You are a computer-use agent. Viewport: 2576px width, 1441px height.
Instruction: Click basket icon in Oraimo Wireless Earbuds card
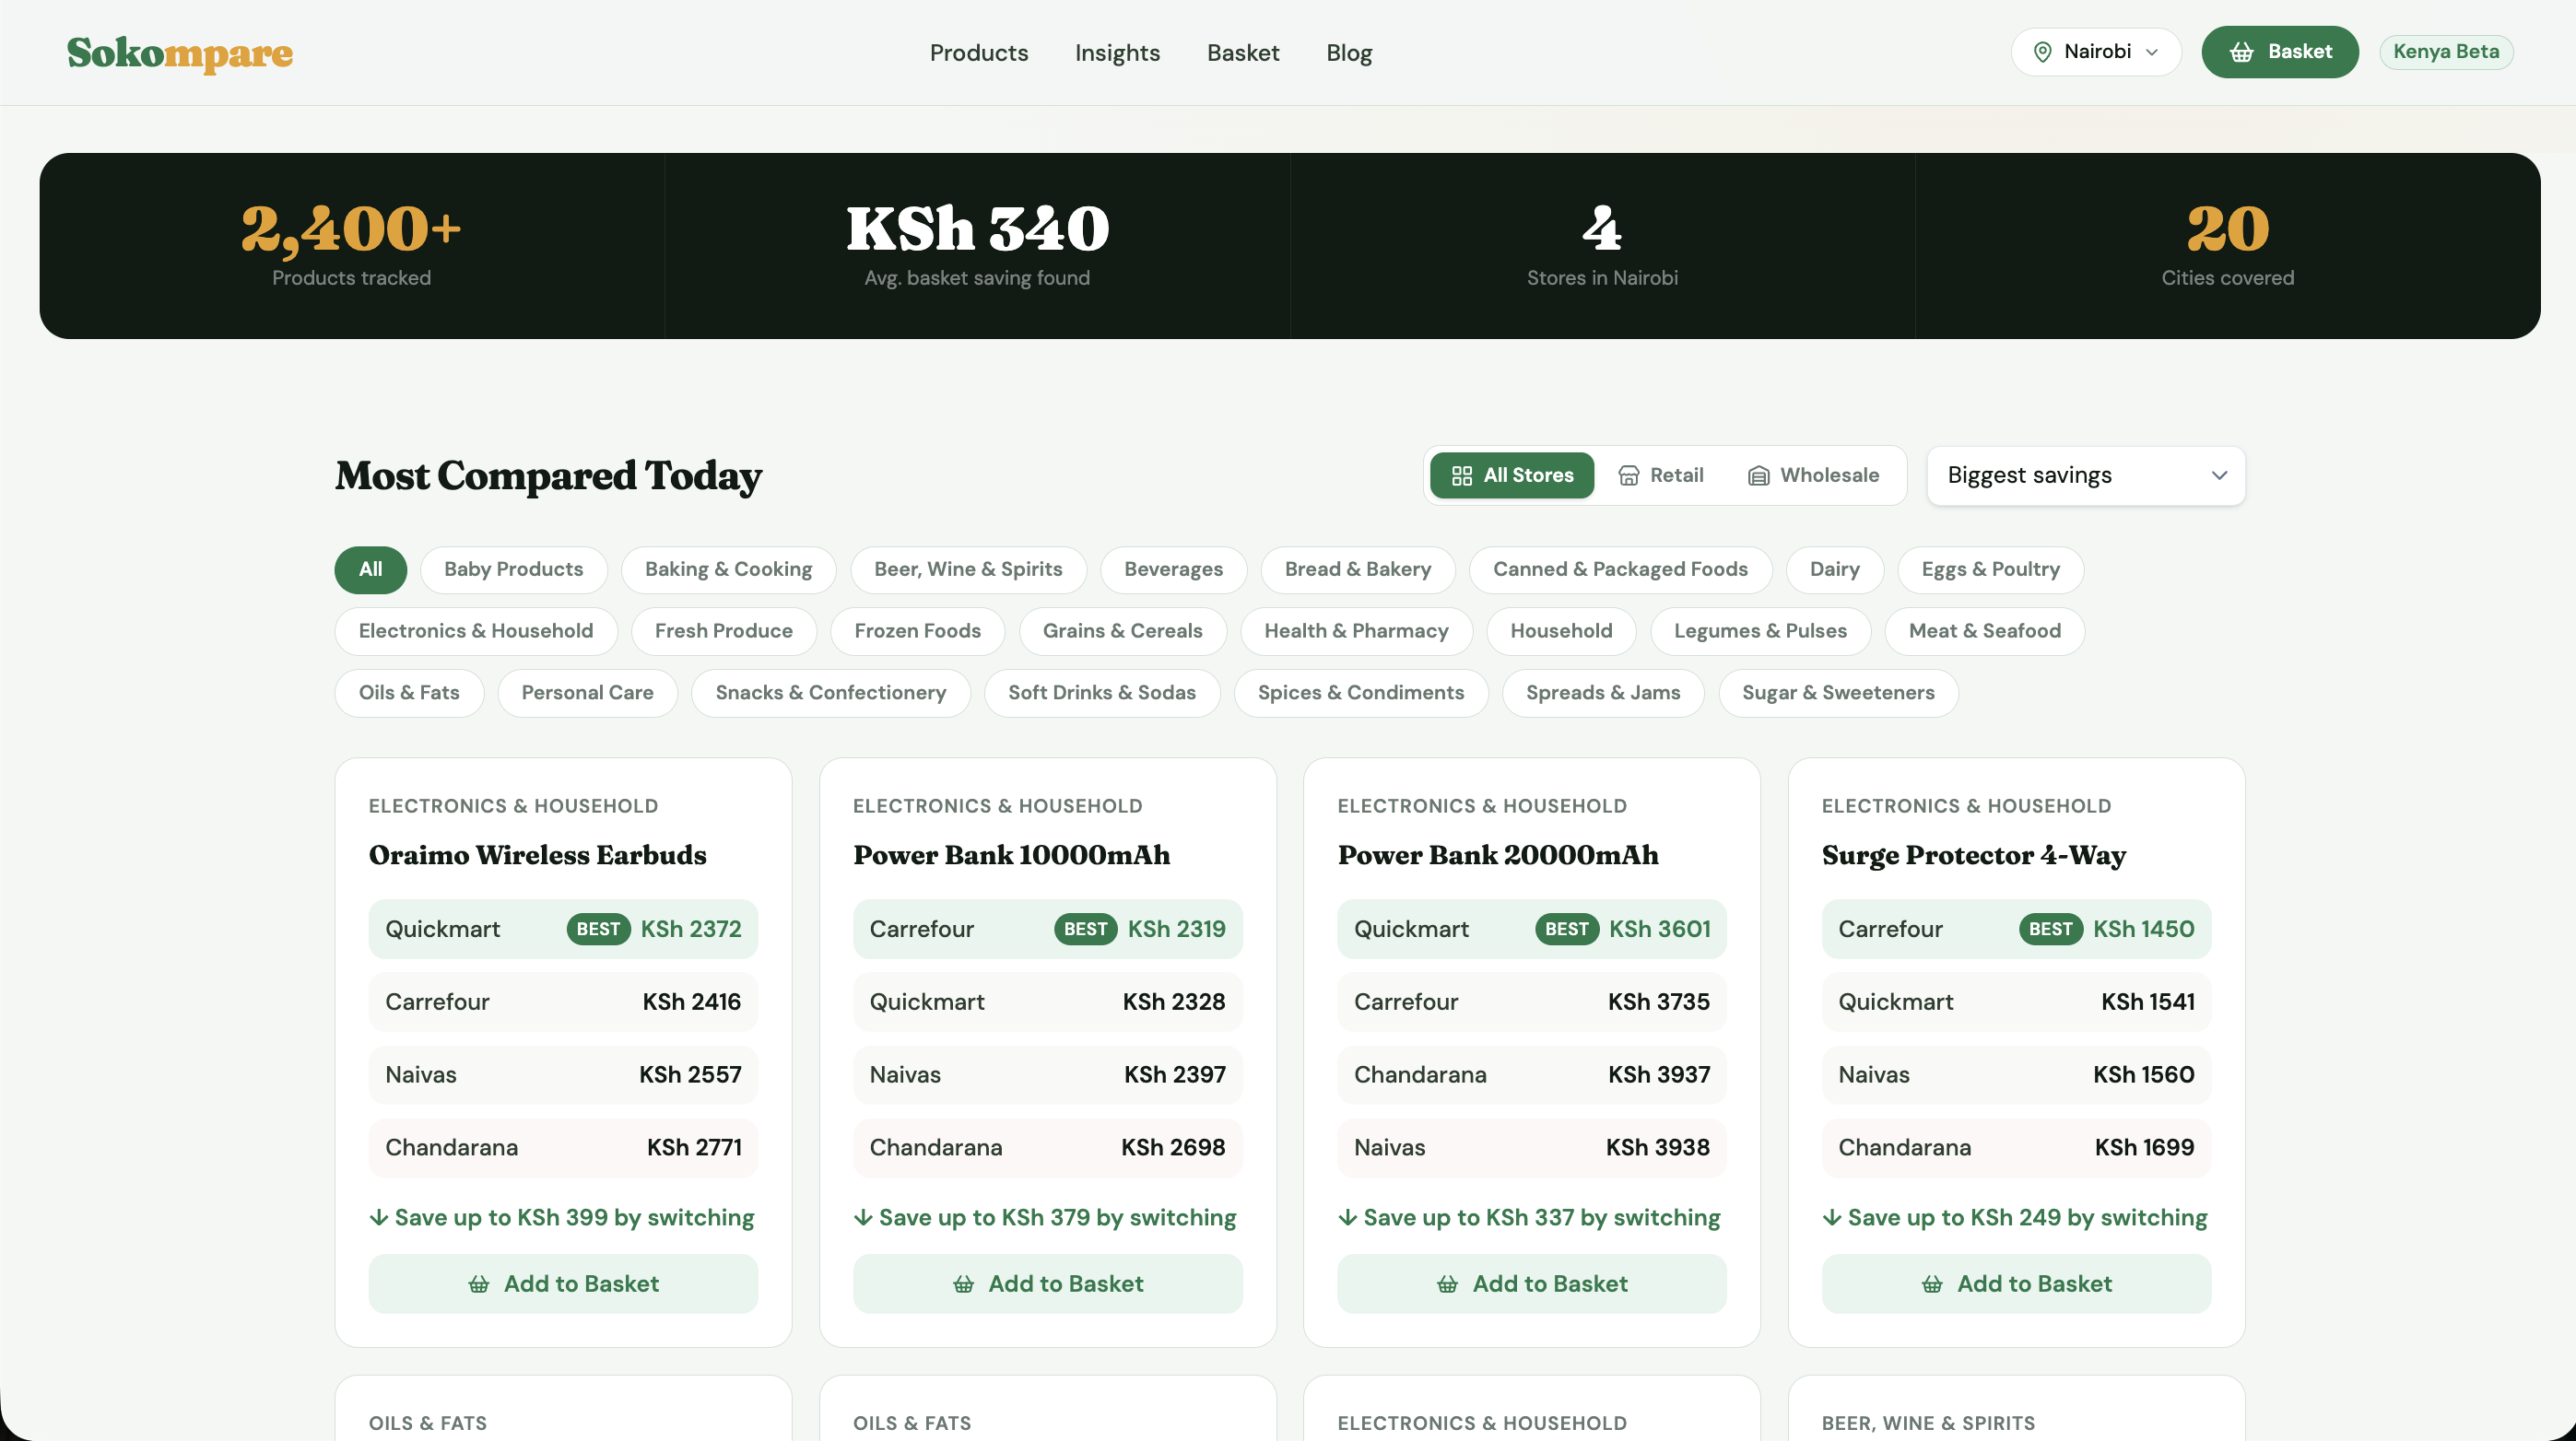479,1284
